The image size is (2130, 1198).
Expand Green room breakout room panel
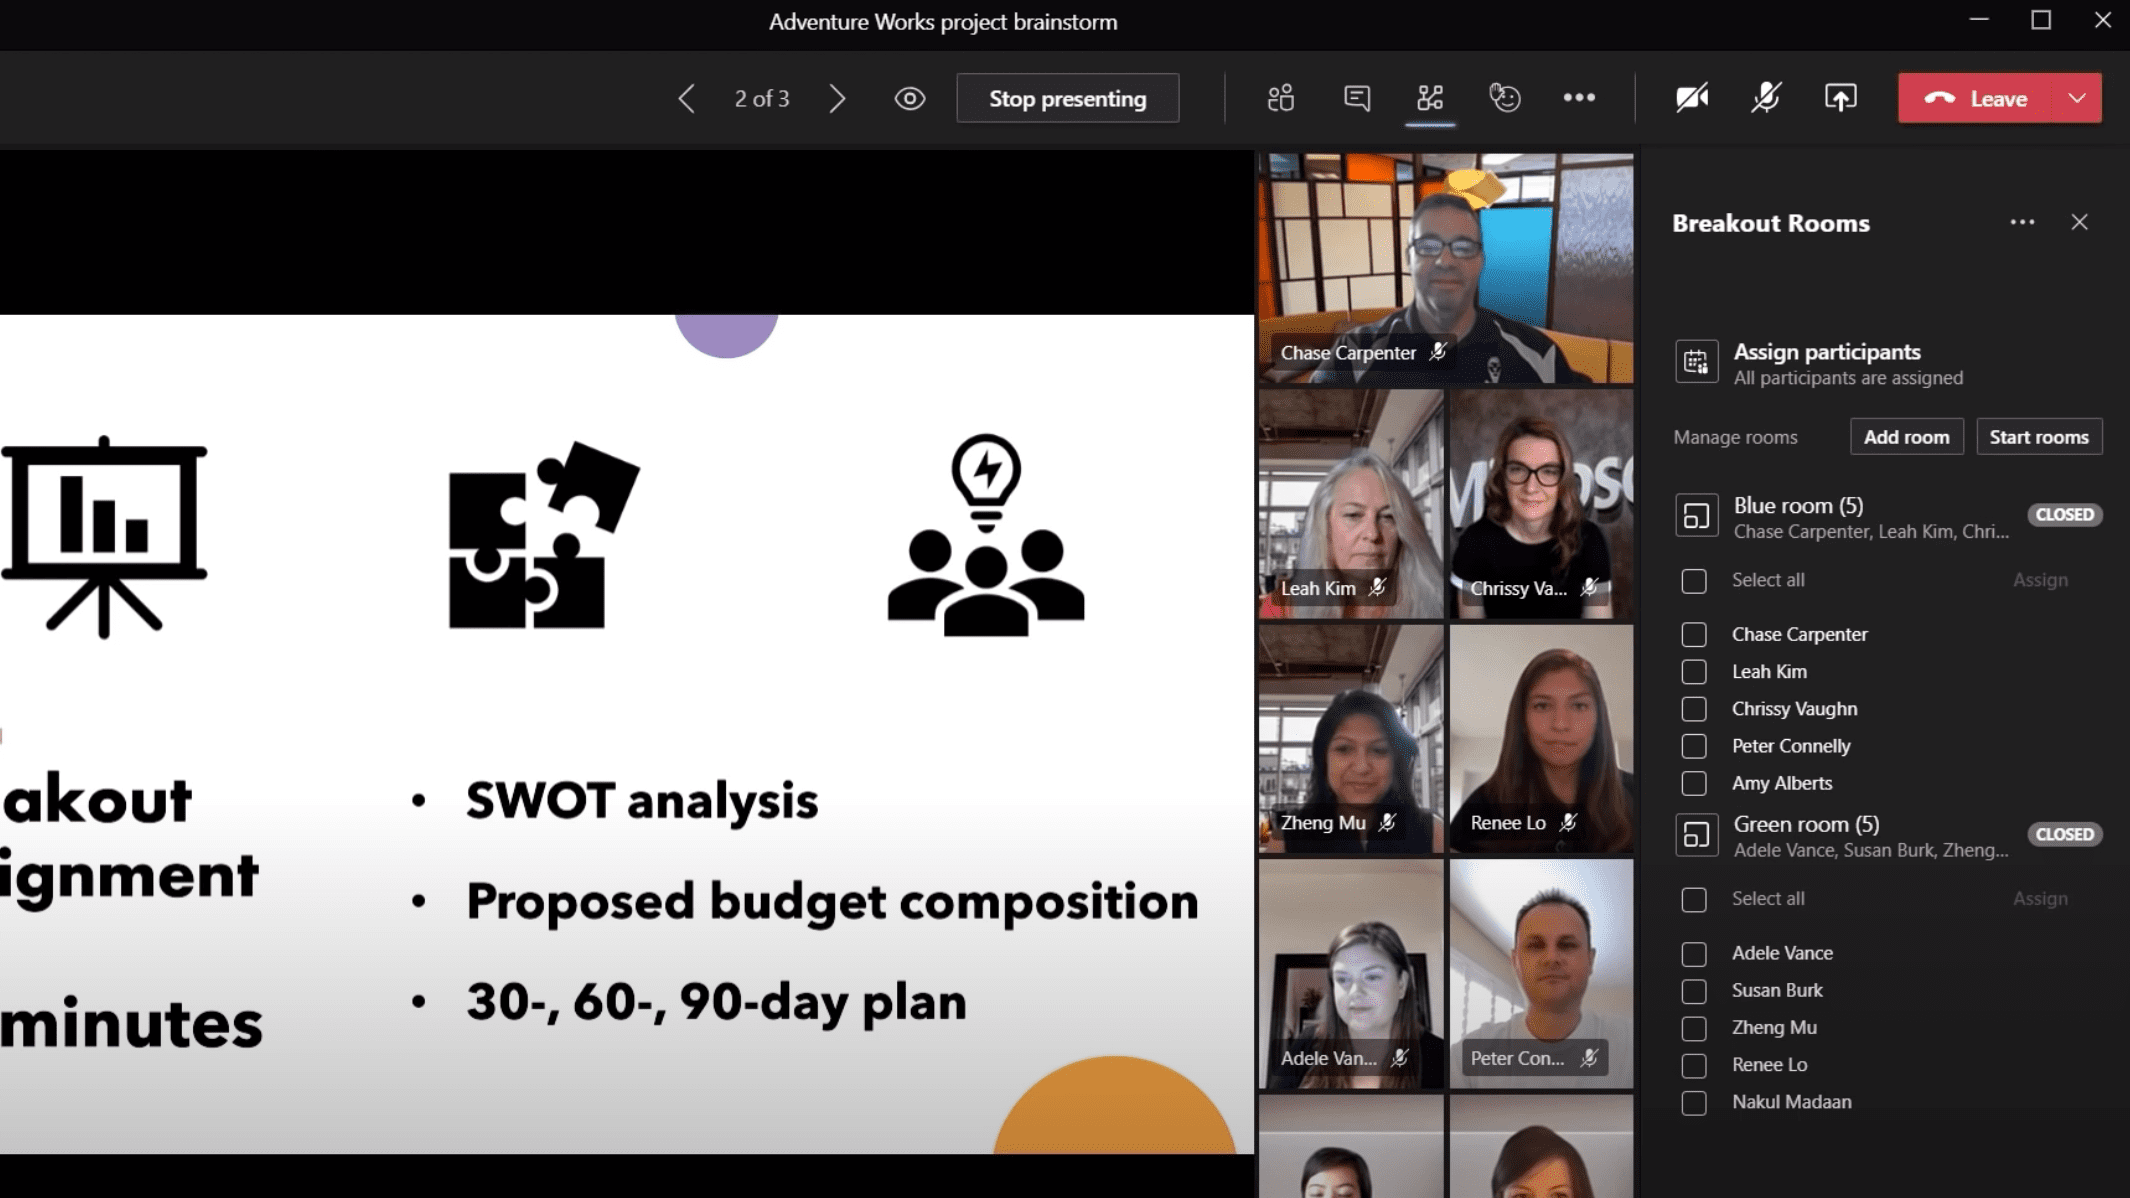(1696, 832)
